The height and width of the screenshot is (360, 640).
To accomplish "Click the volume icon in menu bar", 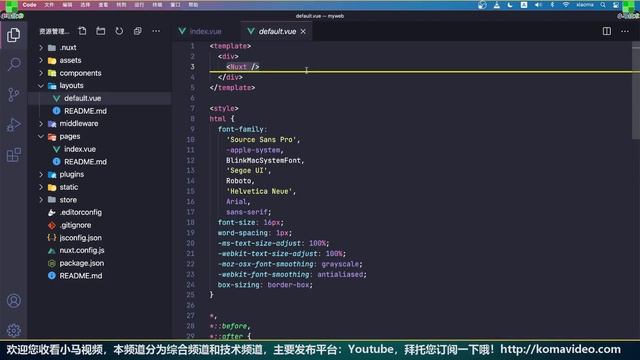I will [x=538, y=5].
